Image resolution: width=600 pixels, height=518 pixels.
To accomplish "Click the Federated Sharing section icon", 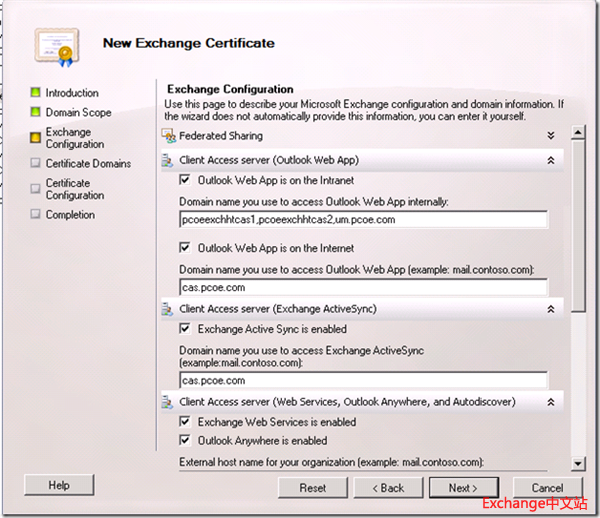I will [x=168, y=135].
